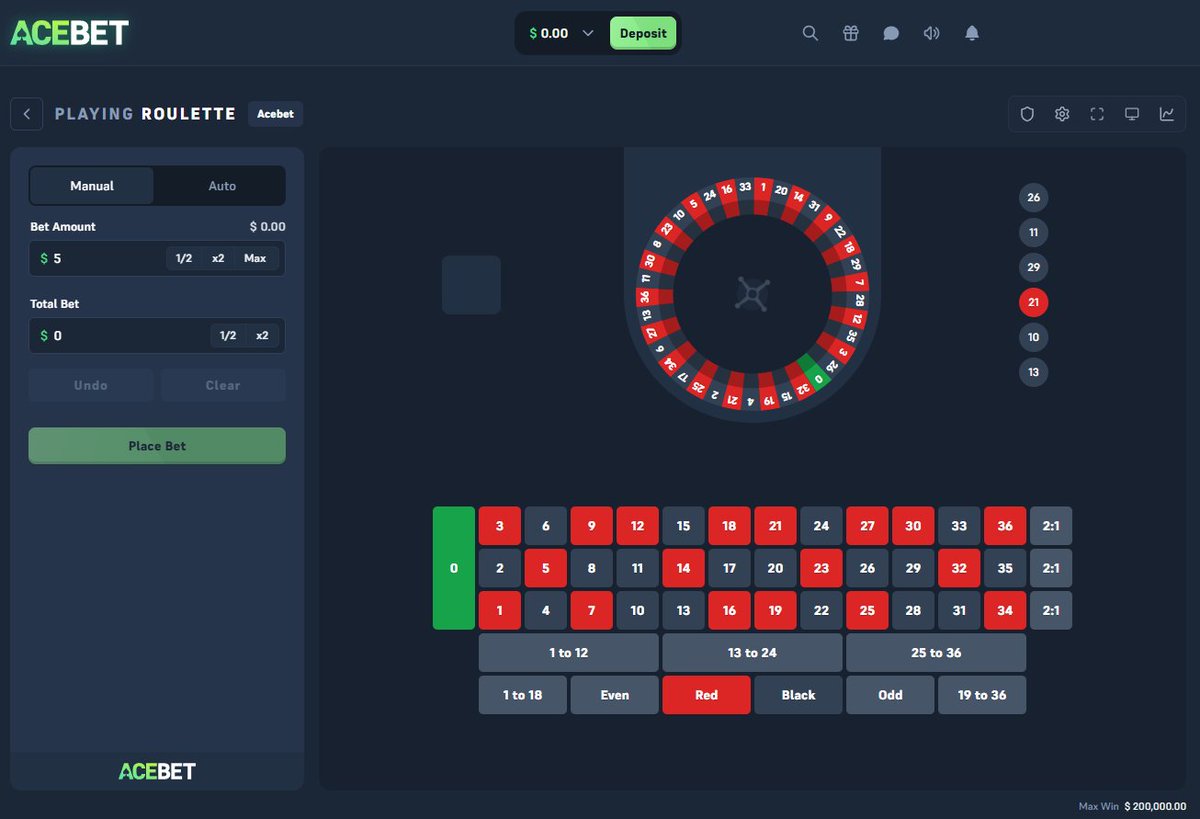Click the roulette wheel center
Image resolution: width=1200 pixels, height=819 pixels.
752,294
